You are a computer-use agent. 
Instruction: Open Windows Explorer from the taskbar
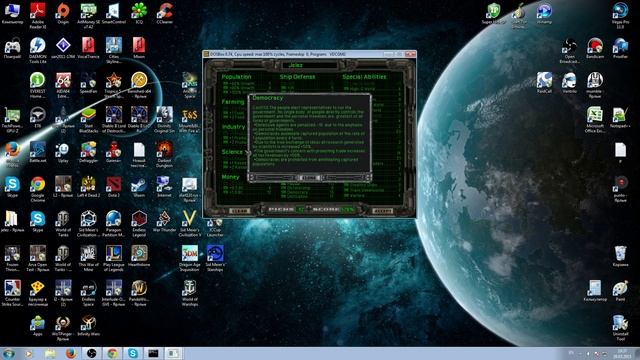click(50, 353)
